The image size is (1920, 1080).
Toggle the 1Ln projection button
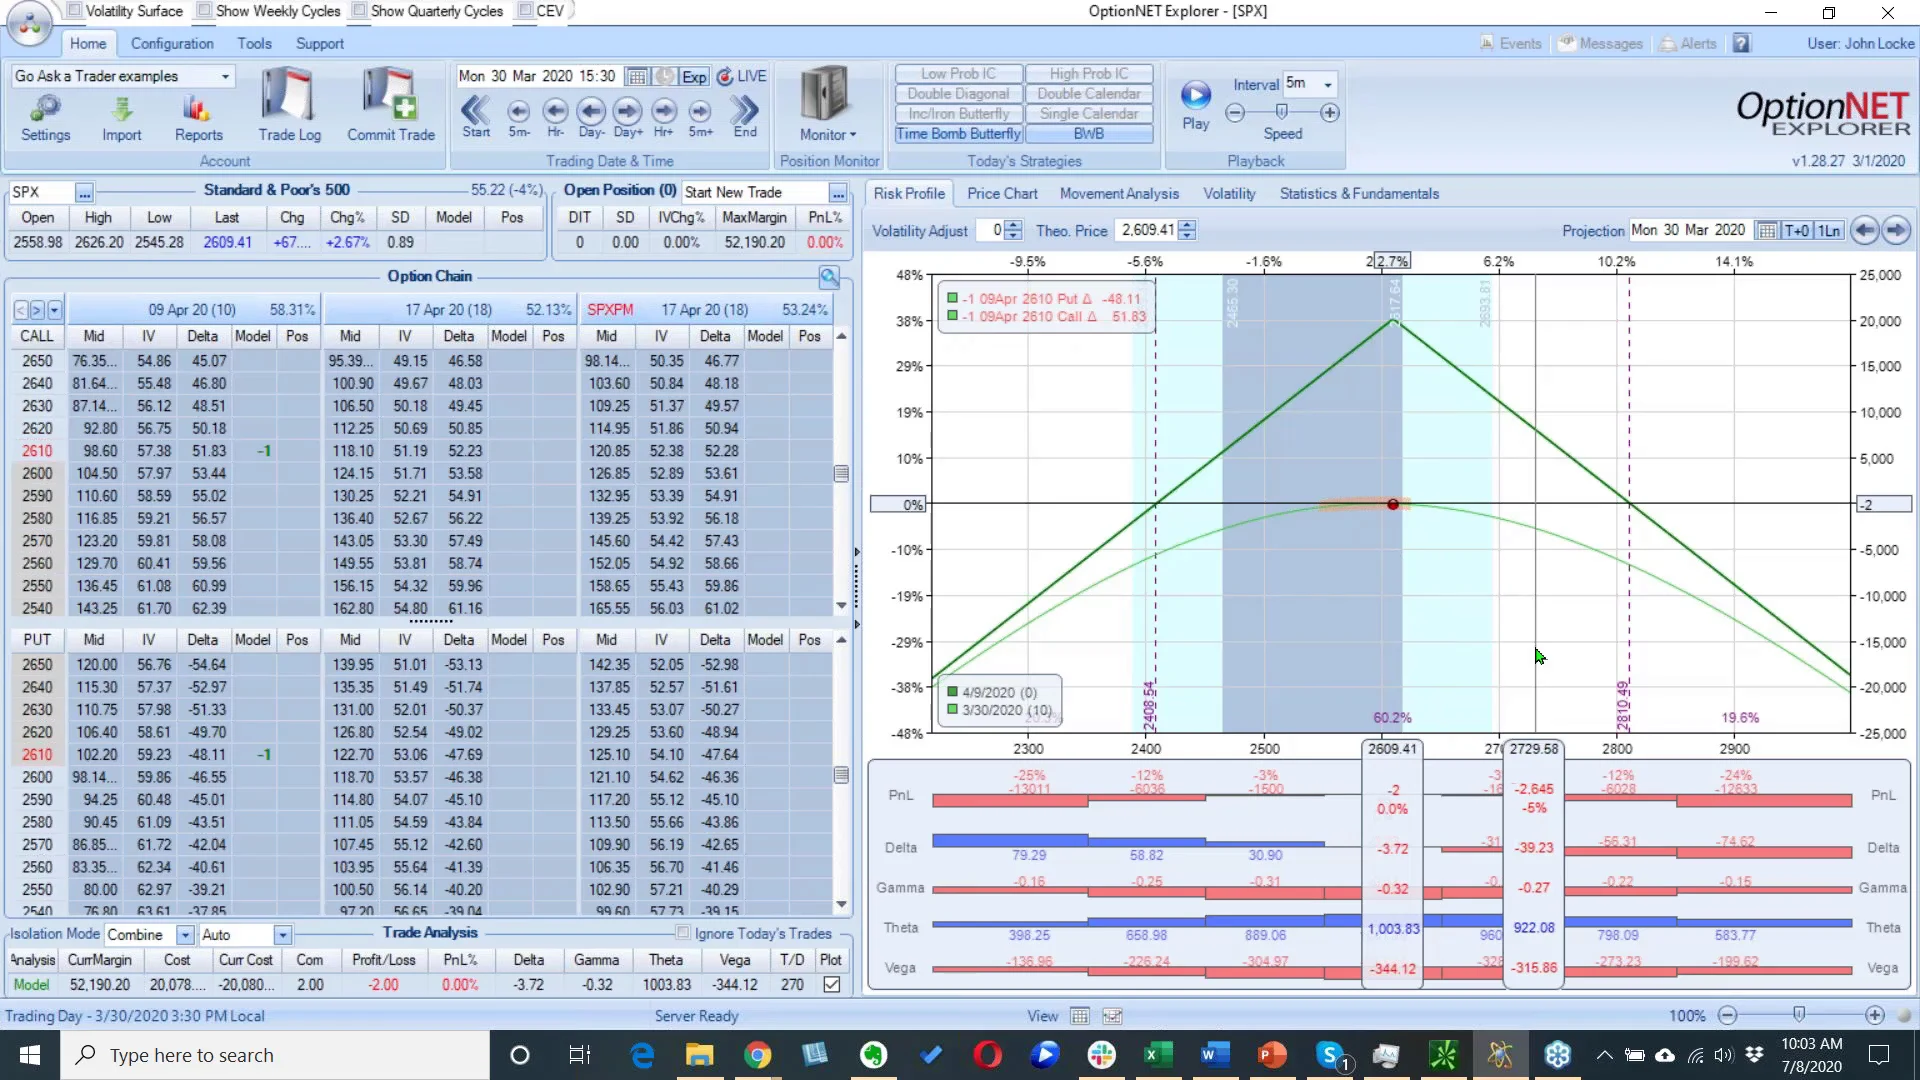click(x=1829, y=231)
